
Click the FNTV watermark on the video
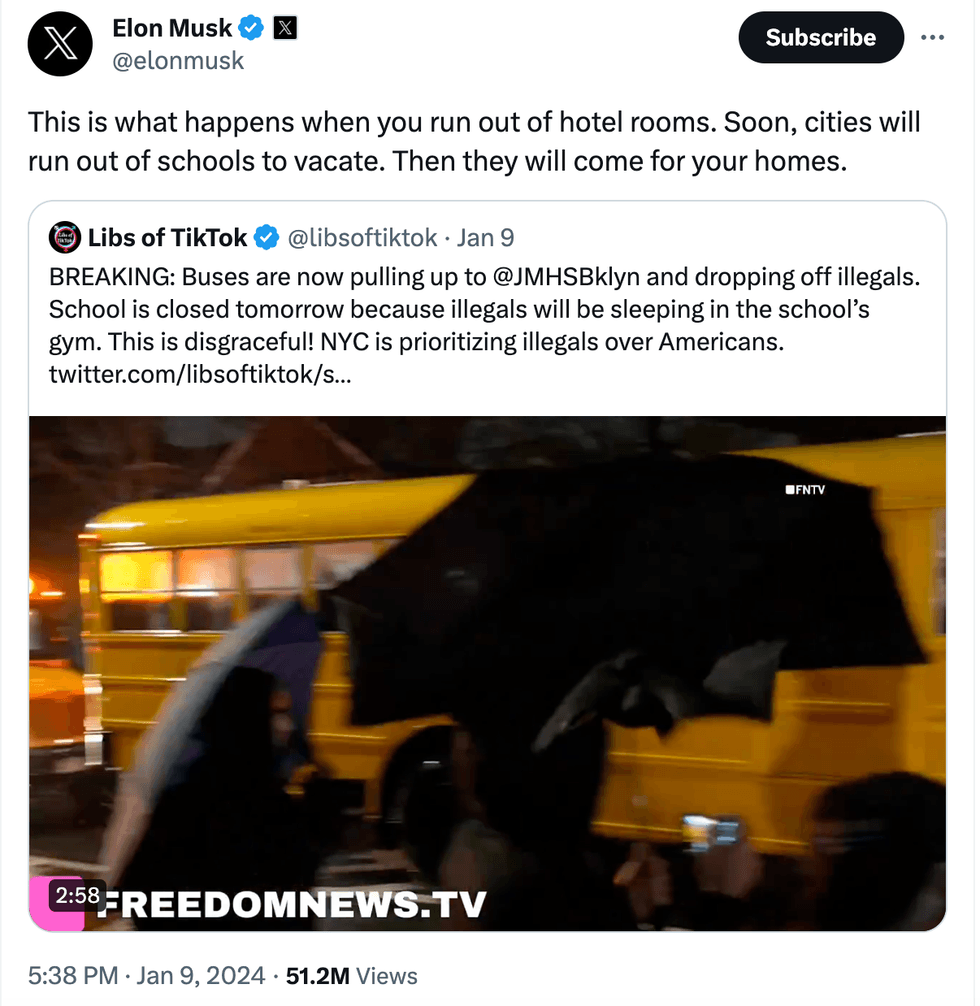tap(805, 490)
